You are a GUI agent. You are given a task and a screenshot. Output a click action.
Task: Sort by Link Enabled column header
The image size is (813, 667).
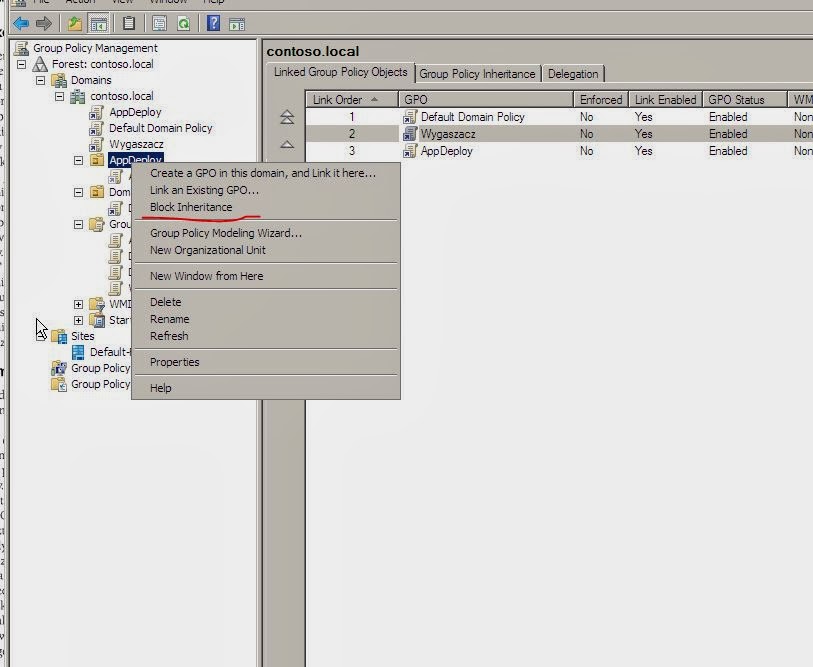click(x=665, y=100)
